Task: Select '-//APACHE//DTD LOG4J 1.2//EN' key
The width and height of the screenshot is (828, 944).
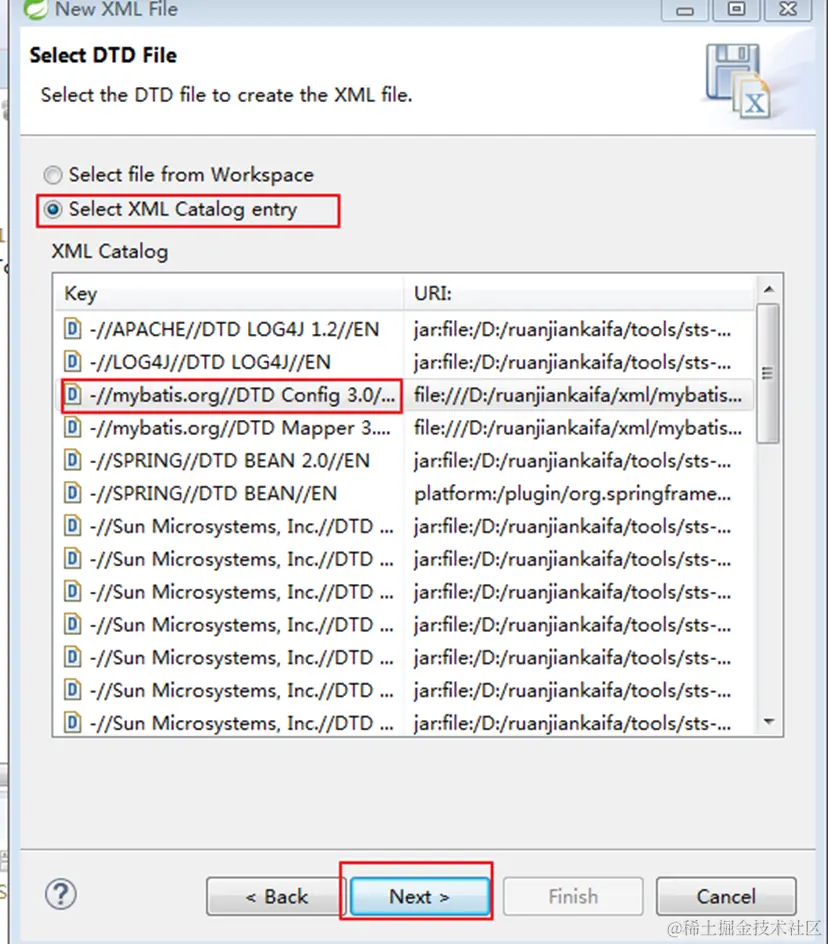Action: (x=234, y=329)
